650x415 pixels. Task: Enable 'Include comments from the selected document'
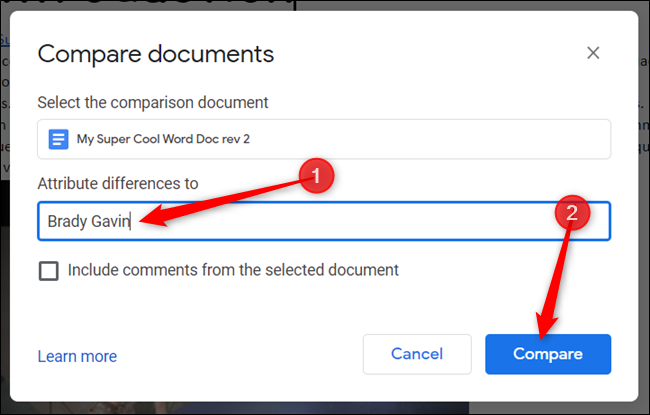49,271
